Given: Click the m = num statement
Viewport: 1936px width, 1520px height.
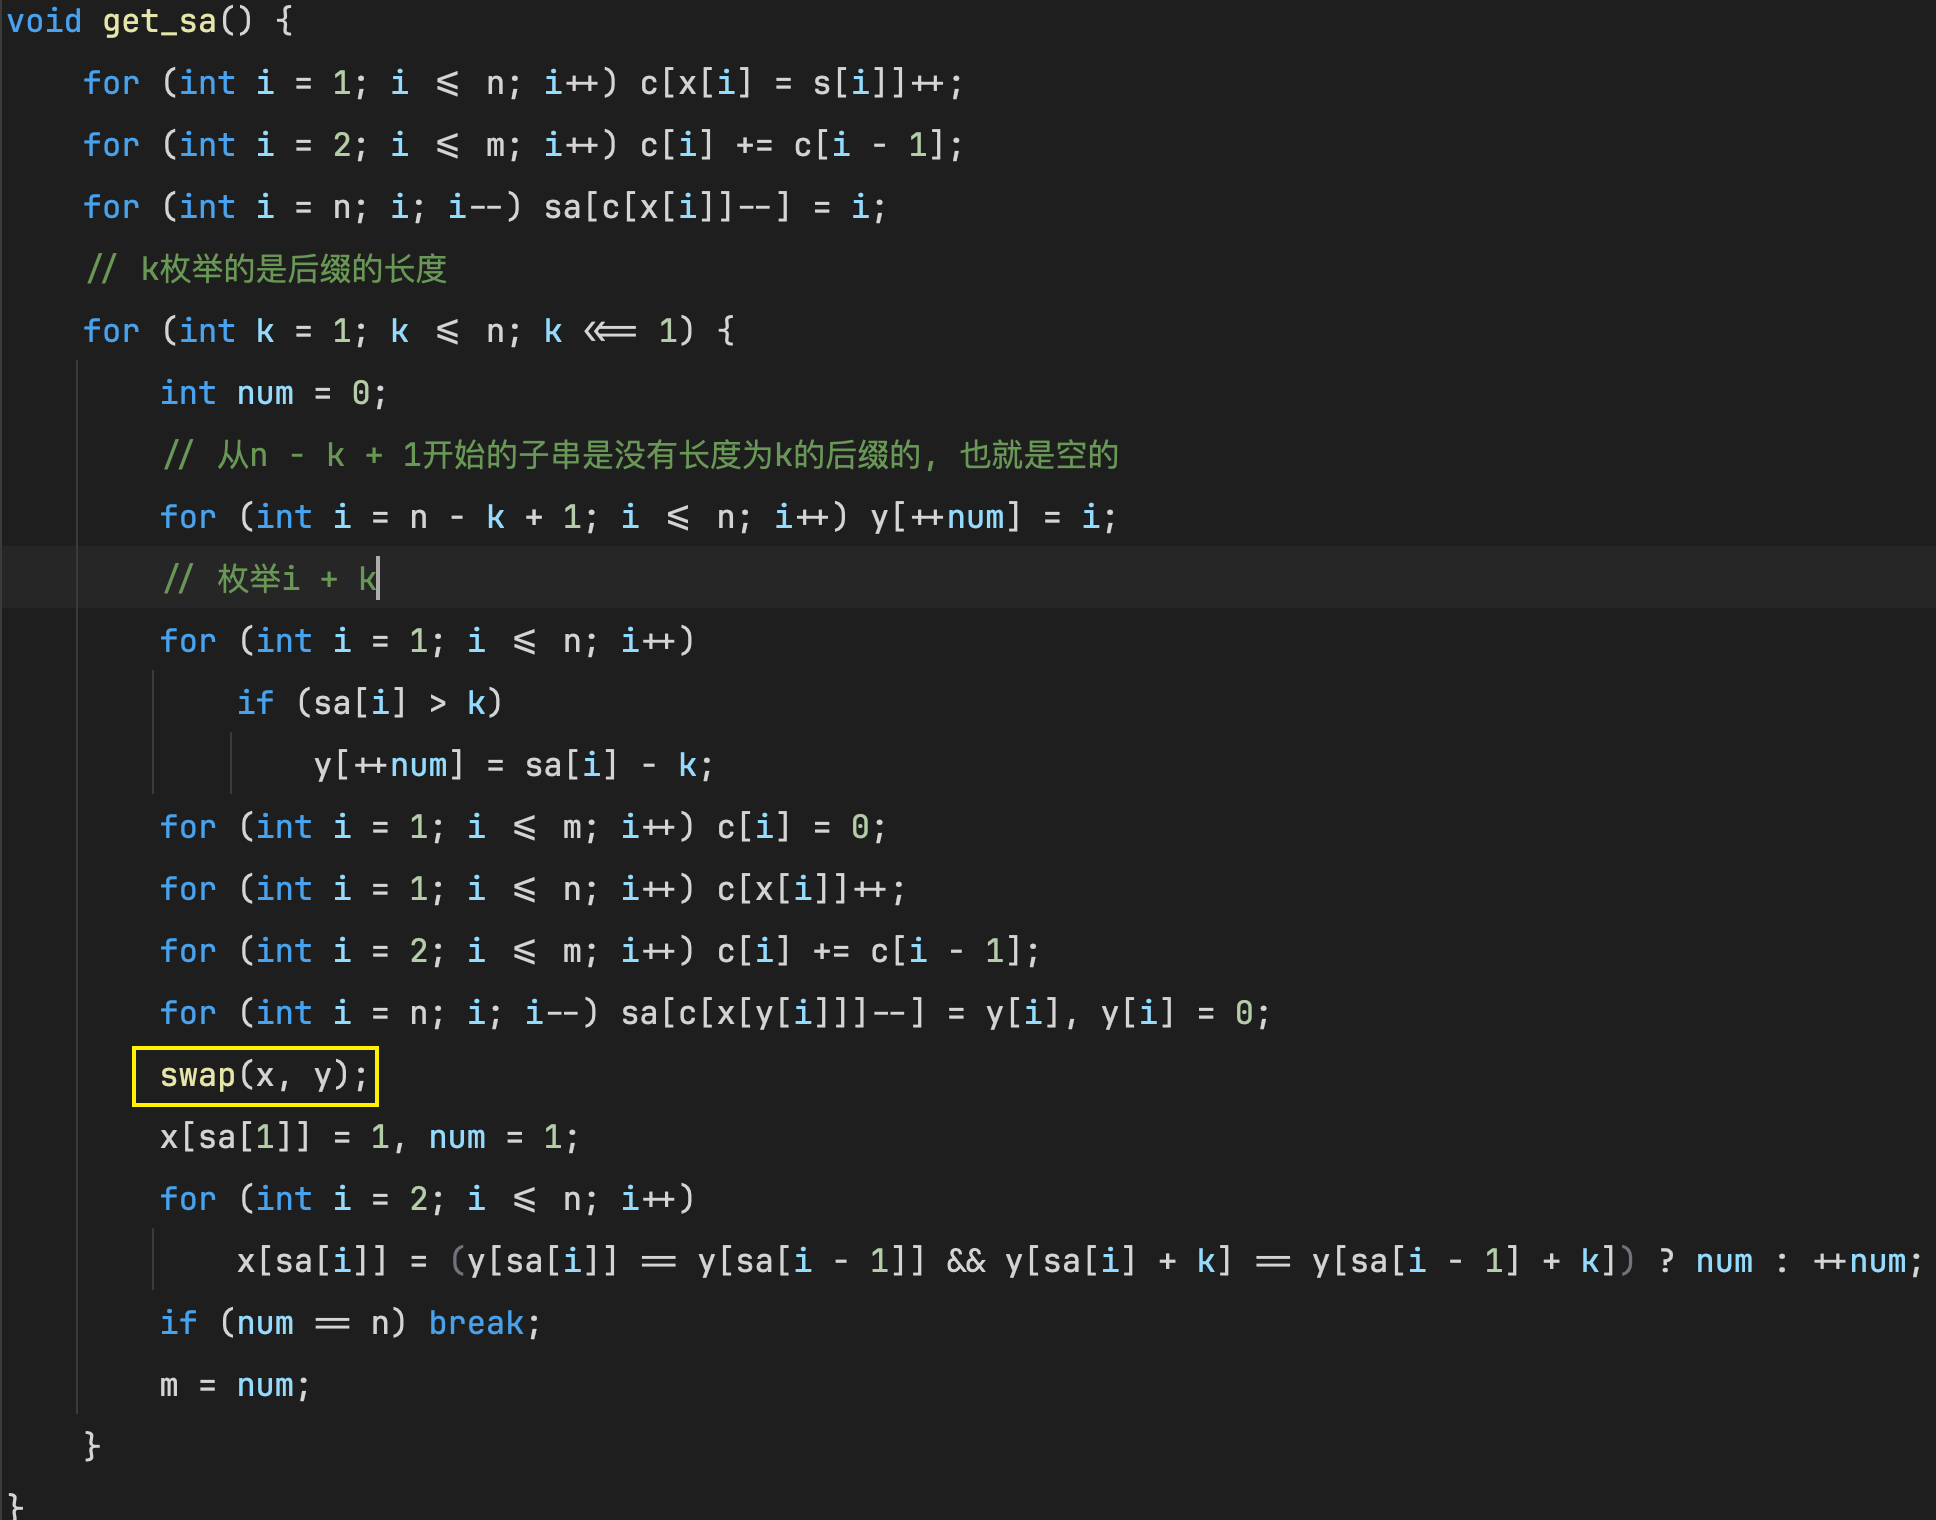Looking at the screenshot, I should 234,1385.
